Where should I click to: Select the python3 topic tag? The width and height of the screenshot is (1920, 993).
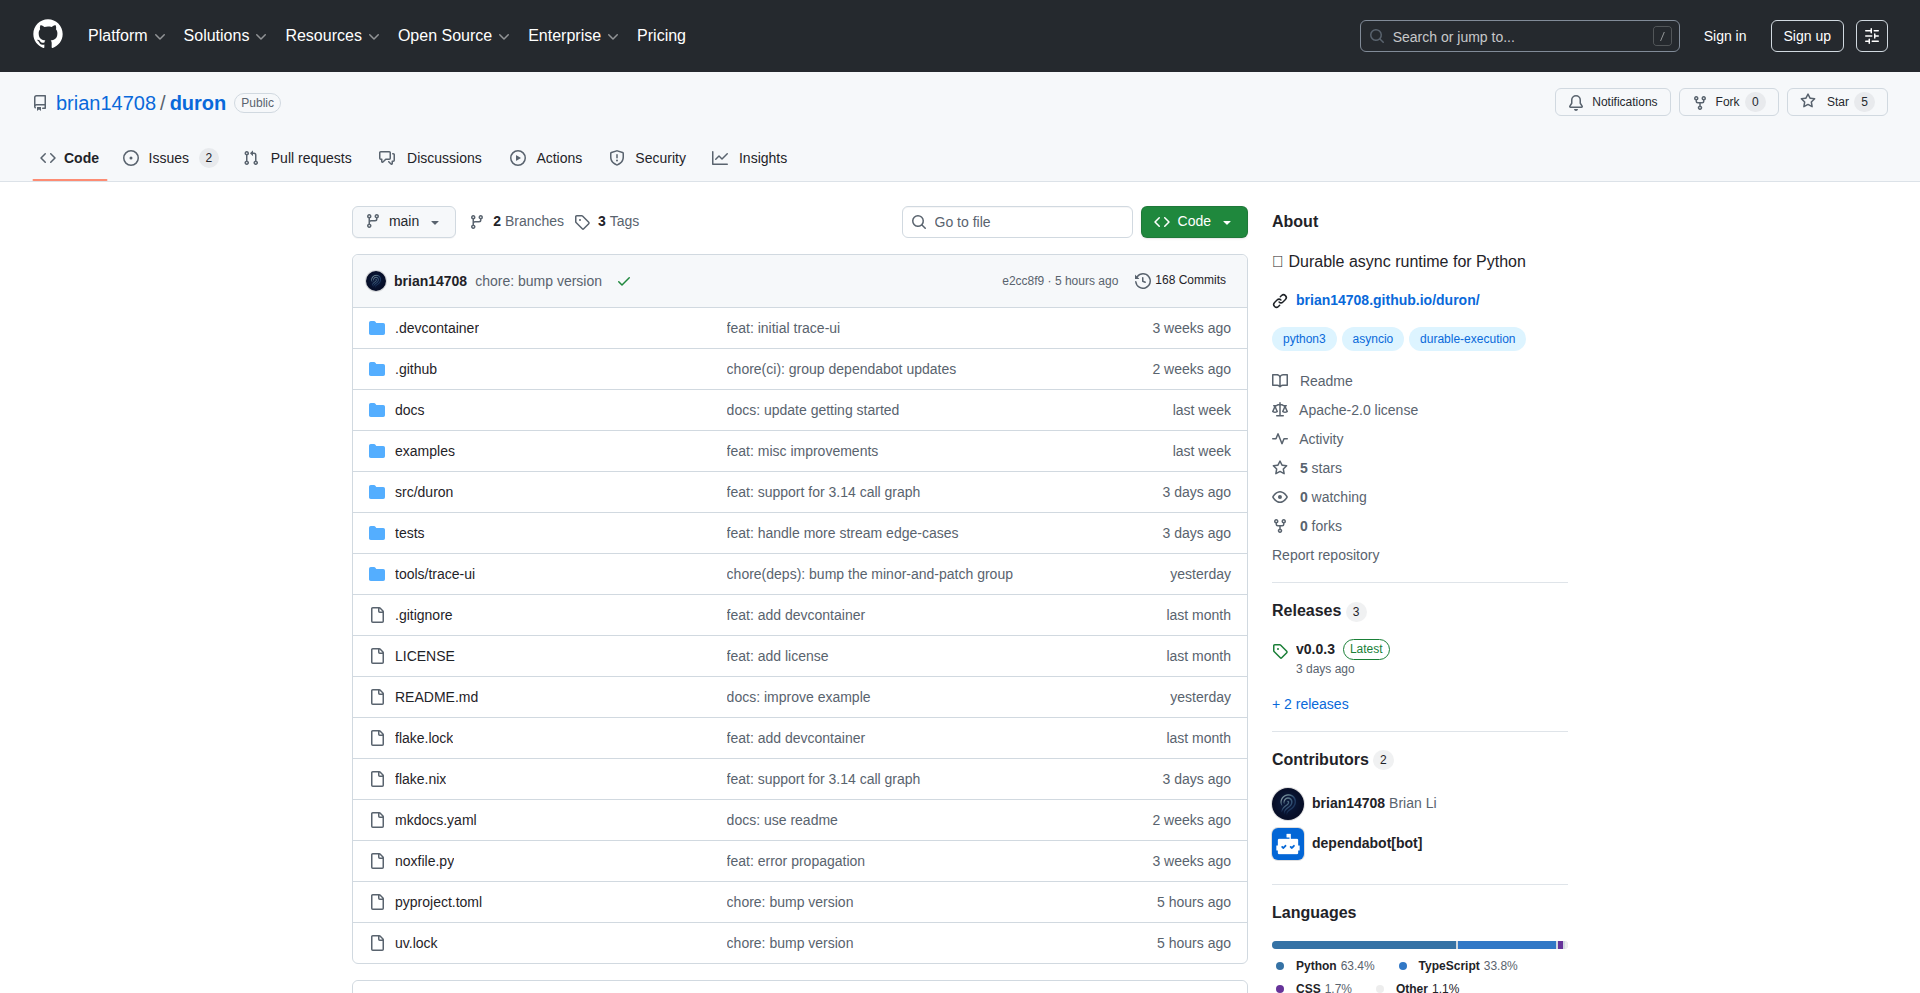(1303, 338)
